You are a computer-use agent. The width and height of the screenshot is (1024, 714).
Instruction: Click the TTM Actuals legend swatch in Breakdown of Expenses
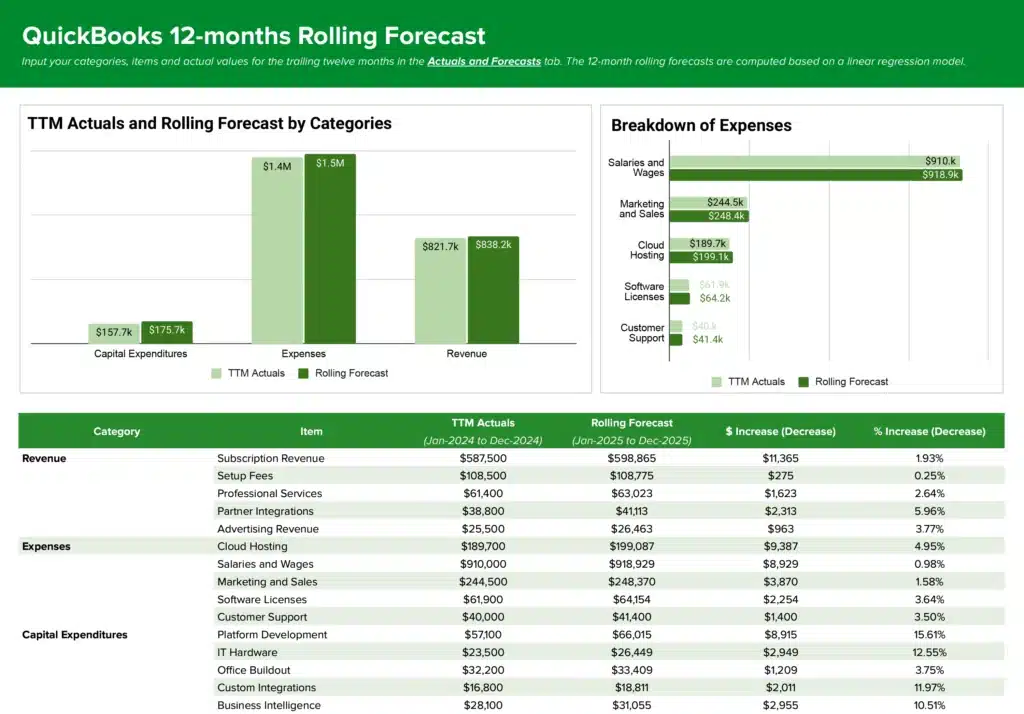716,382
